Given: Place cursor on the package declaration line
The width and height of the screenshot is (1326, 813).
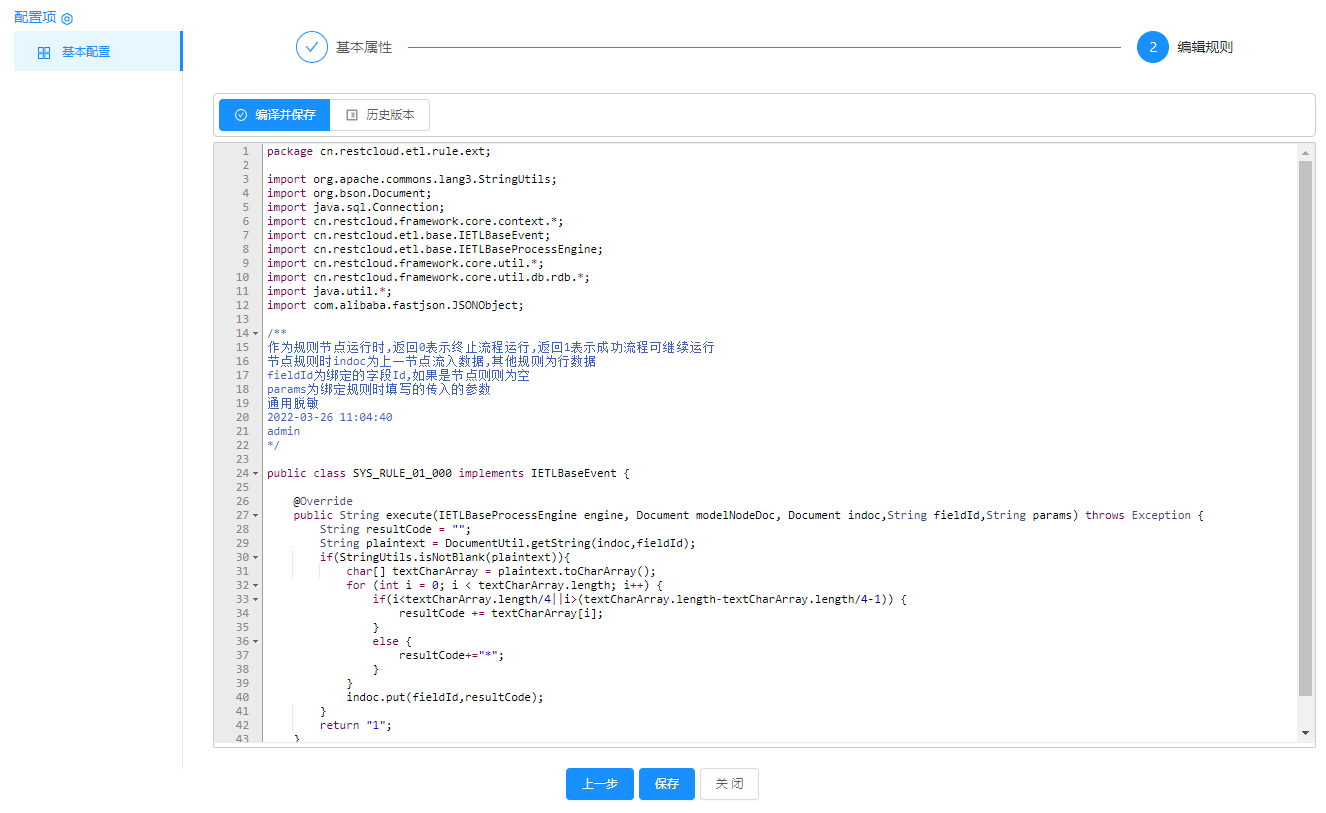Looking at the screenshot, I should (378, 151).
